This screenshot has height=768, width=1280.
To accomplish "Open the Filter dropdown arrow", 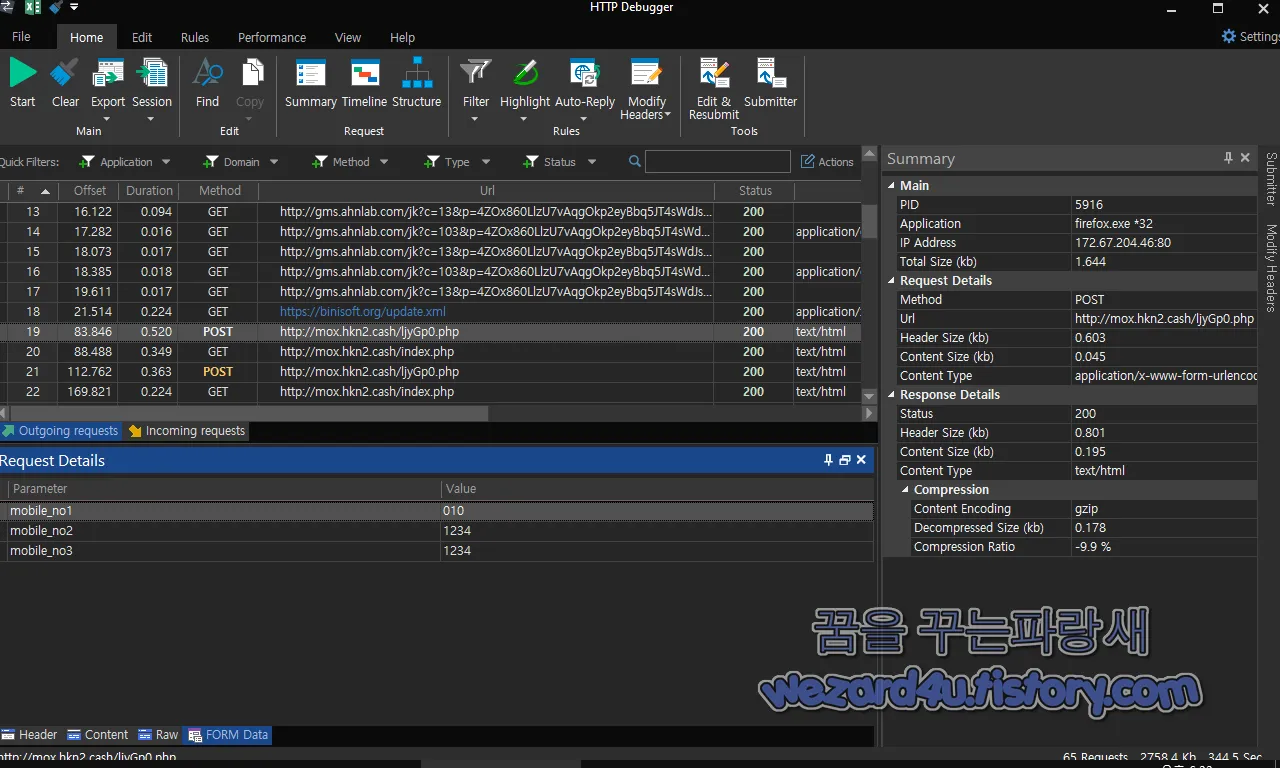I will pos(475,119).
